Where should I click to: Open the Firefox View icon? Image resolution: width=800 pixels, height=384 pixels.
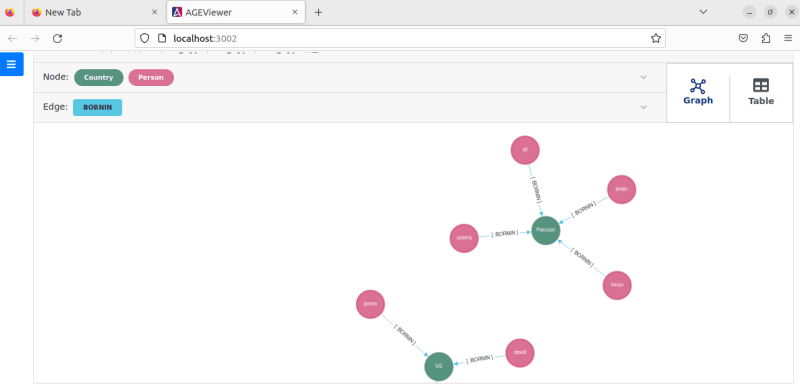[10, 12]
